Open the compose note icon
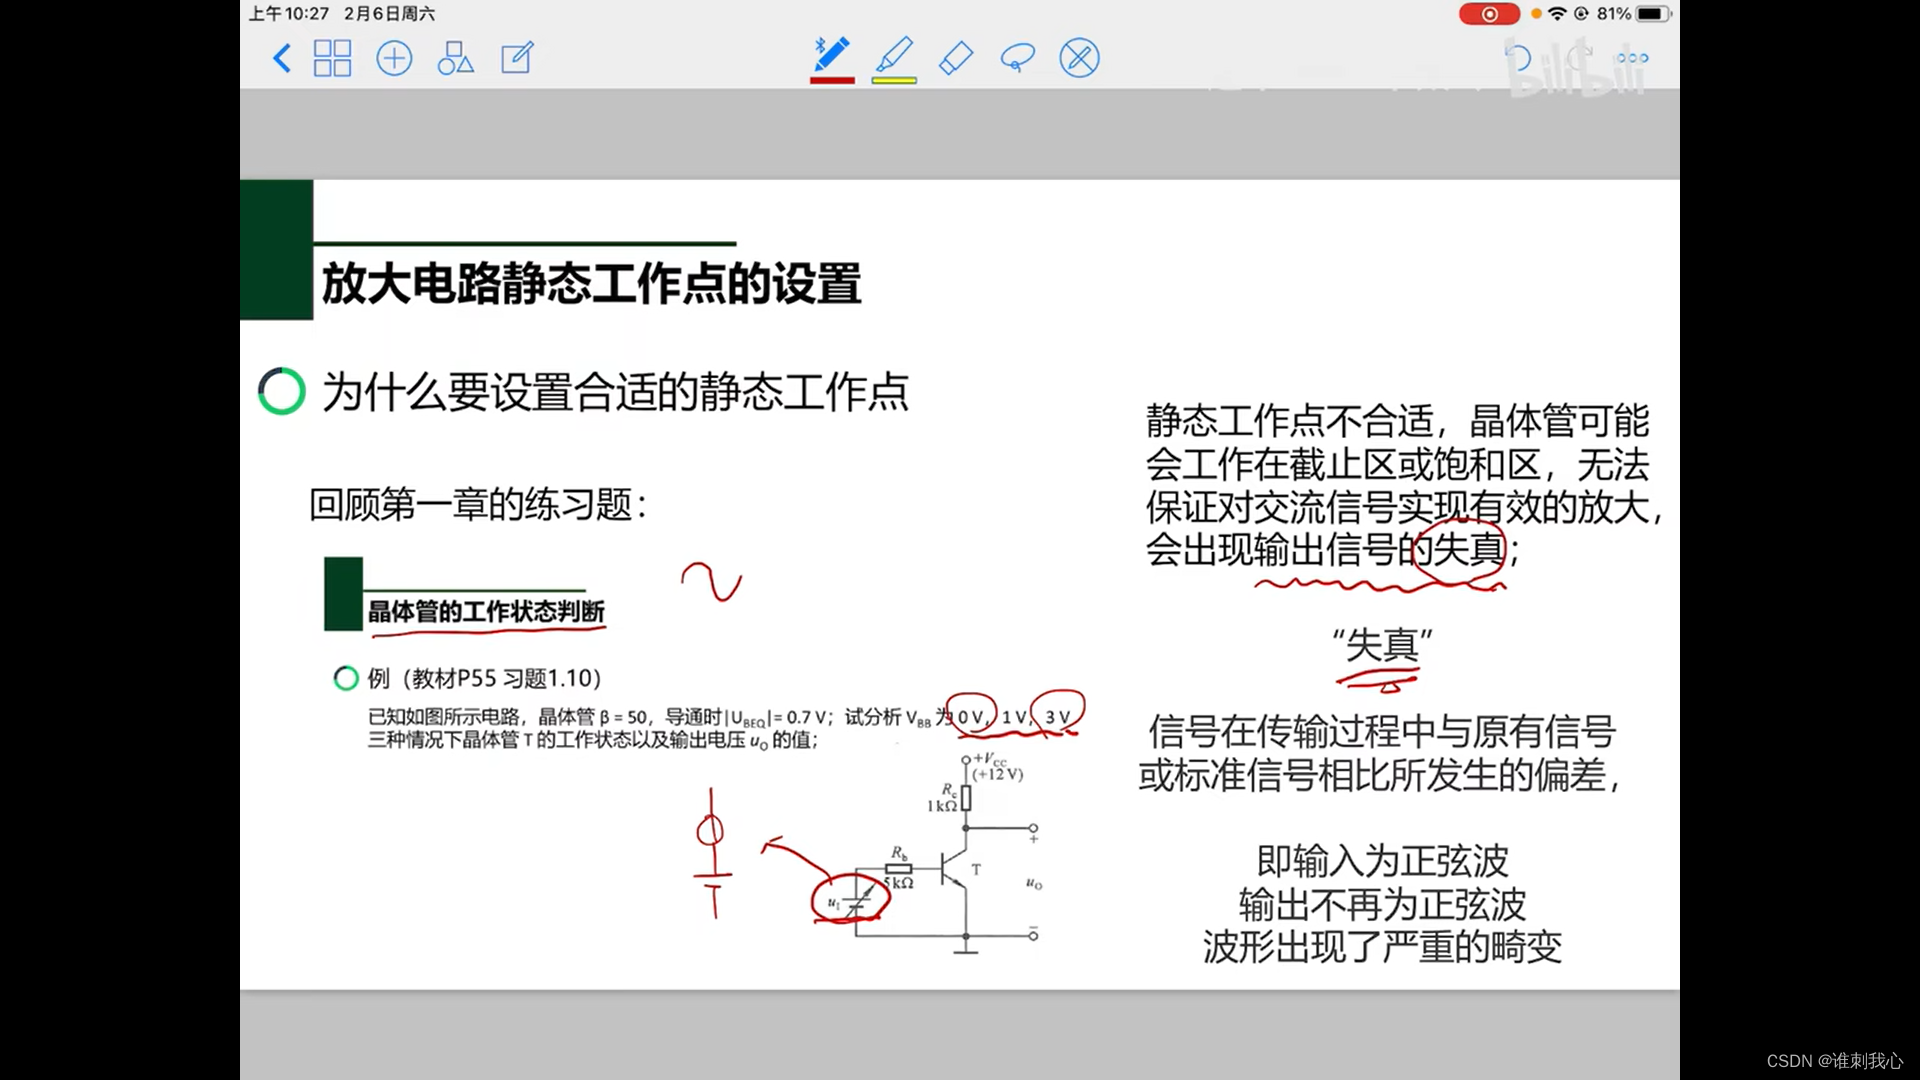This screenshot has height=1080, width=1920. click(x=517, y=58)
